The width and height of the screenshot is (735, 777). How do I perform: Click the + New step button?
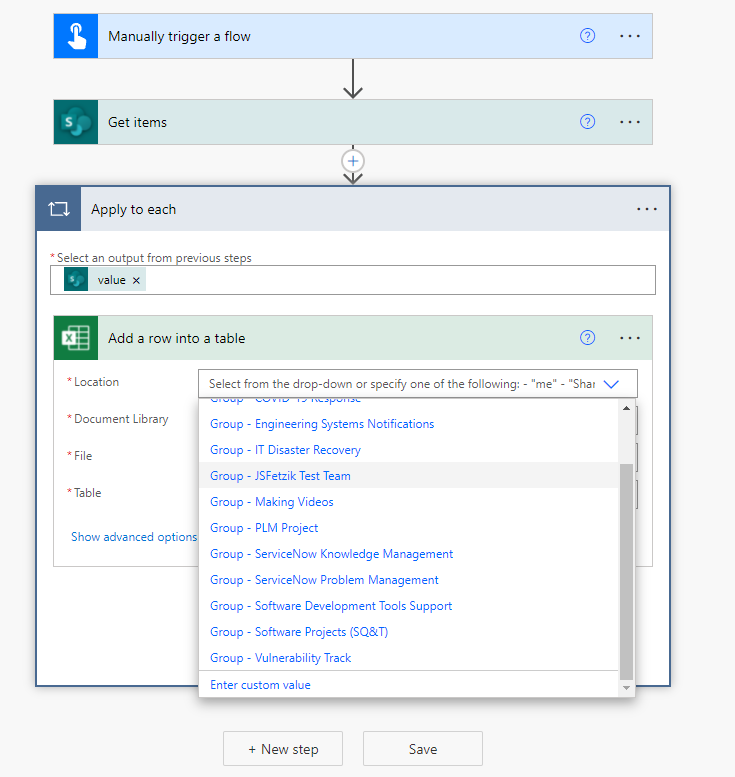[x=283, y=749]
